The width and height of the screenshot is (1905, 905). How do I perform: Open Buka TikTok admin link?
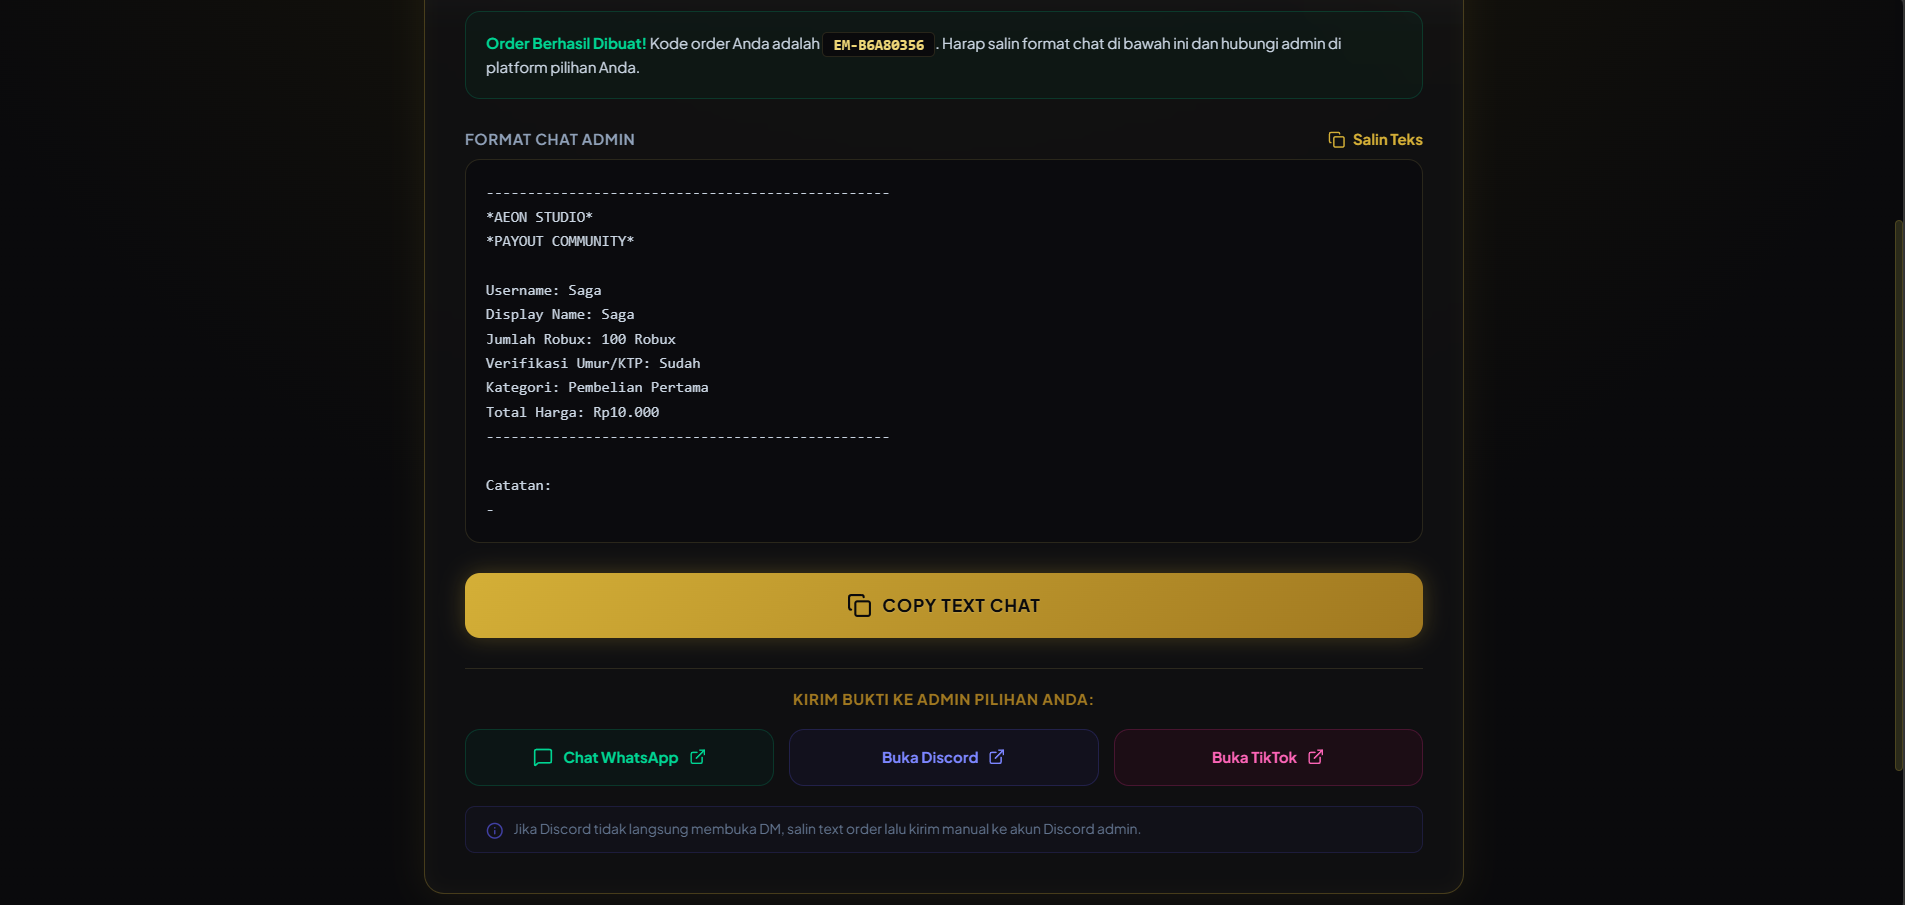click(x=1268, y=757)
